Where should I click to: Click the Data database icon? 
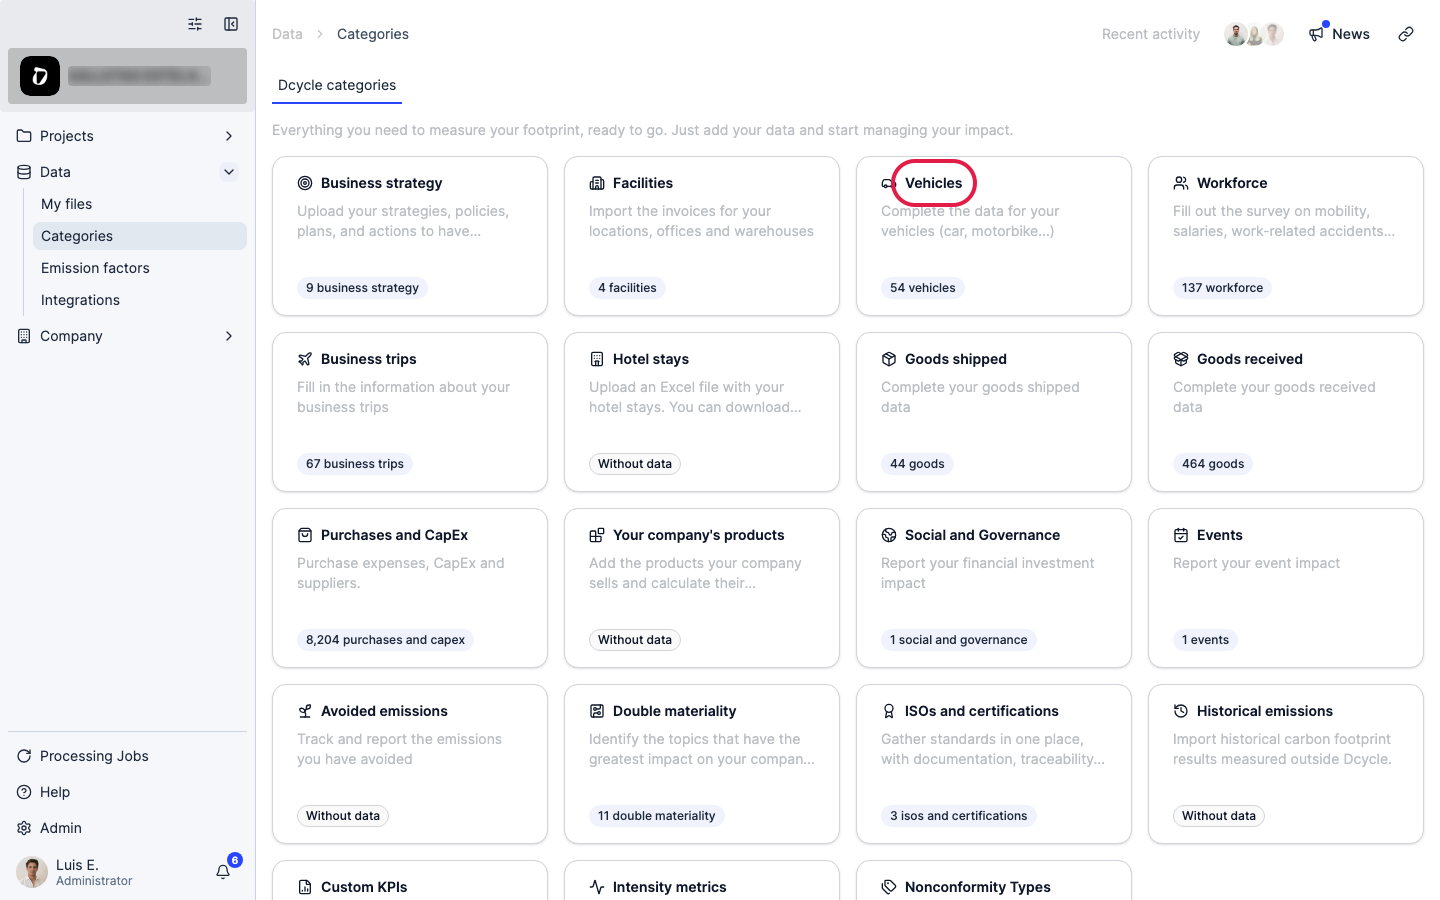[x=24, y=172]
